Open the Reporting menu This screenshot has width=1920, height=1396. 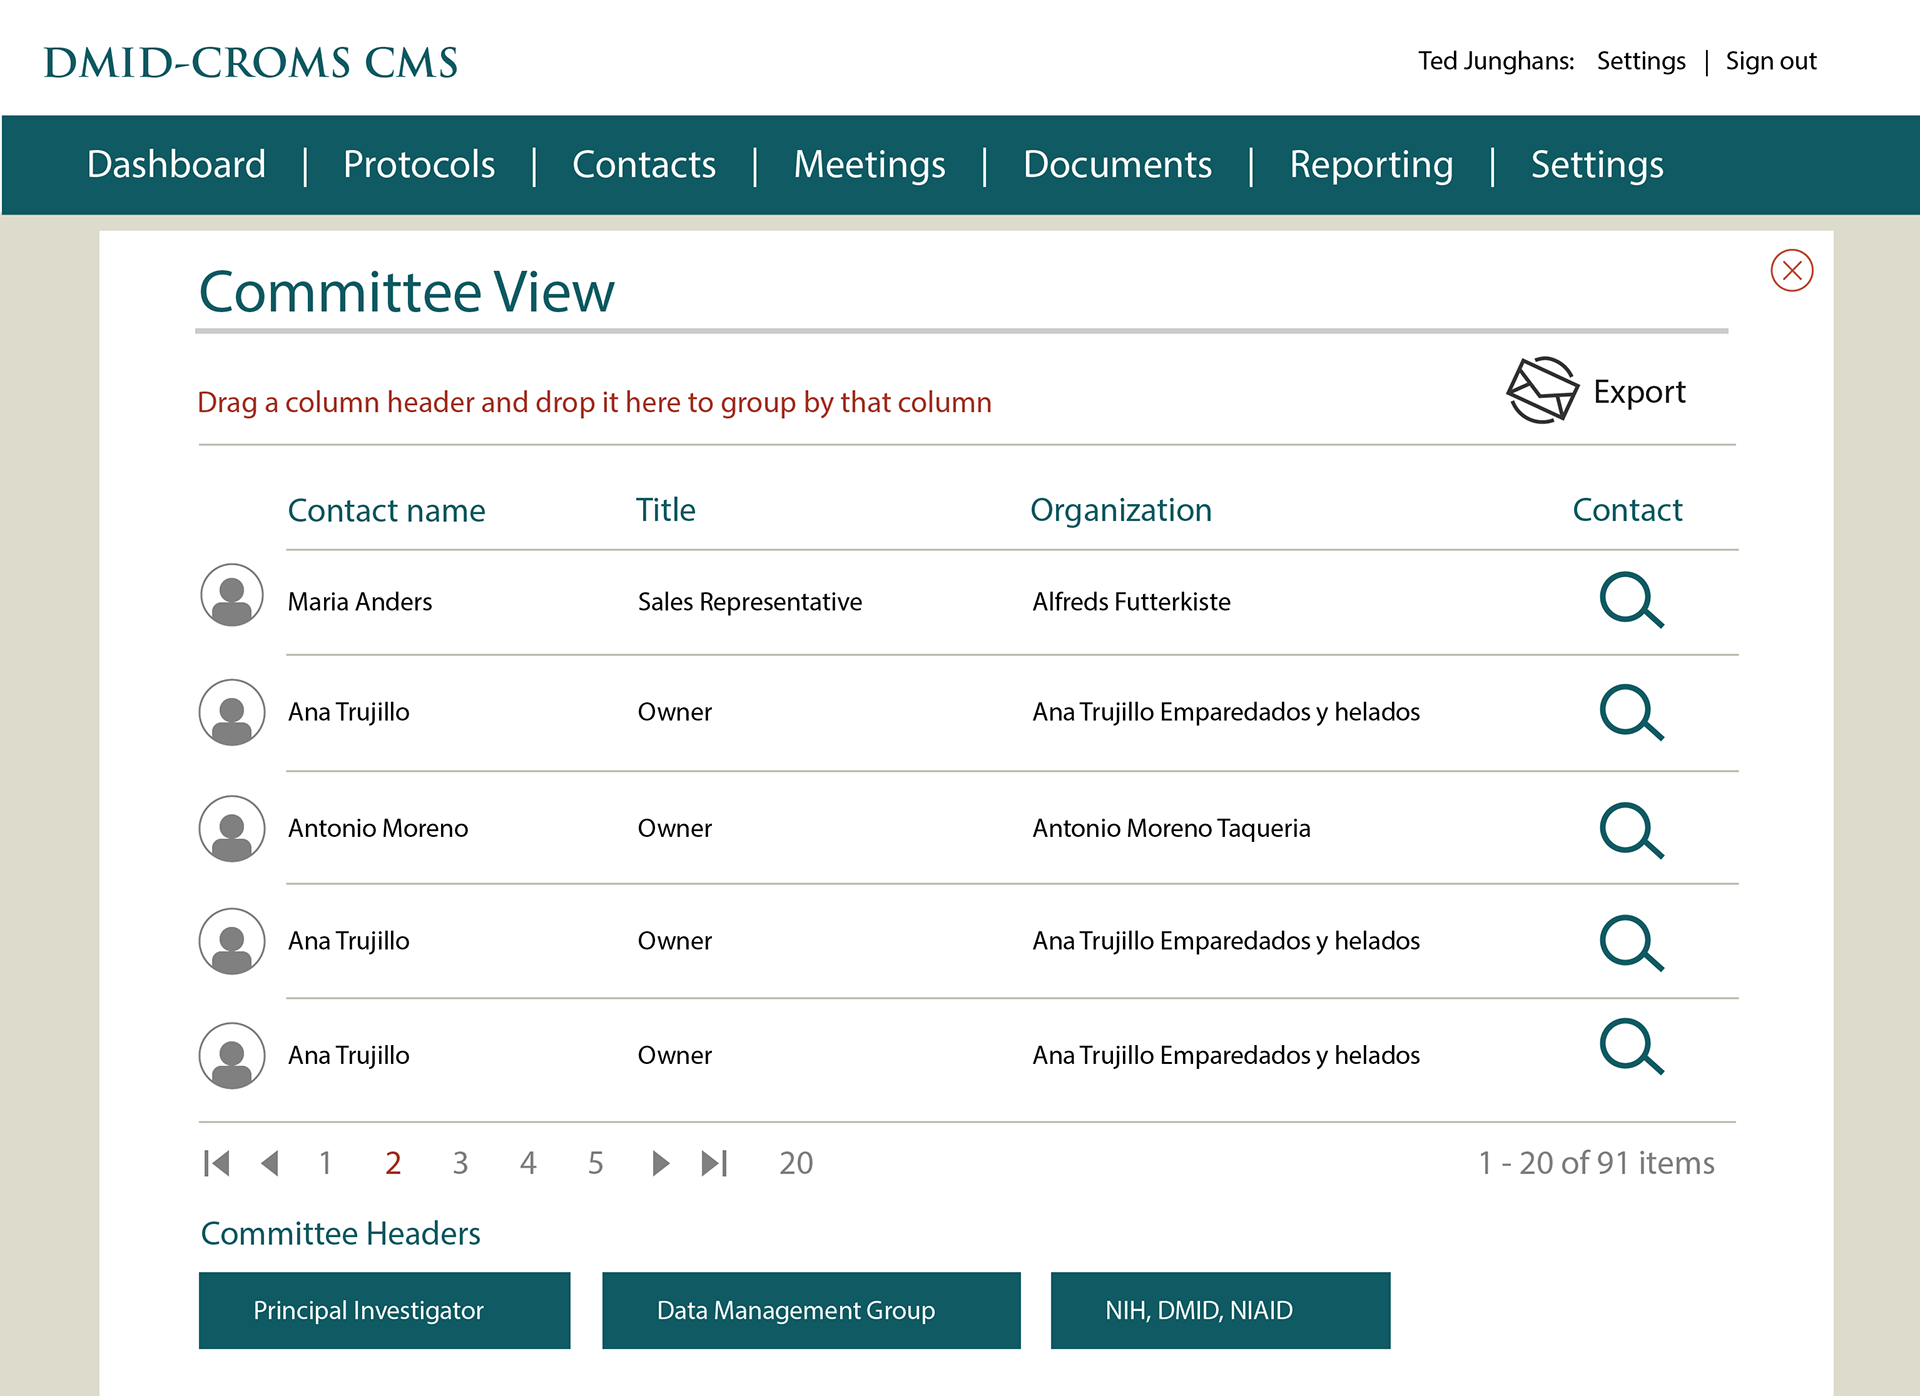point(1371,165)
